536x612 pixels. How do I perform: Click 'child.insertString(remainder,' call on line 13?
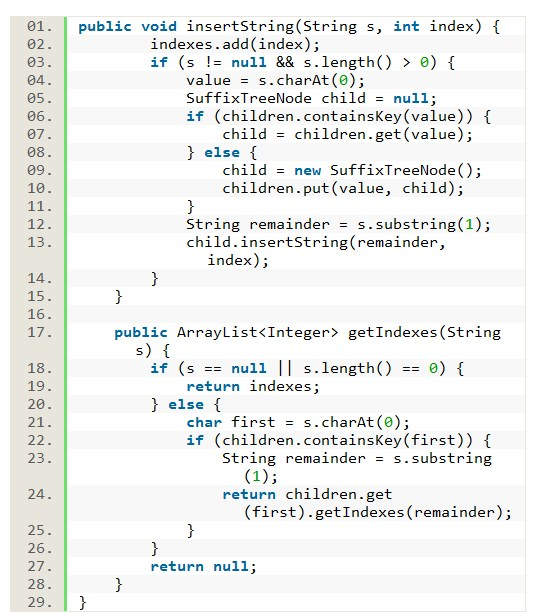(x=315, y=243)
